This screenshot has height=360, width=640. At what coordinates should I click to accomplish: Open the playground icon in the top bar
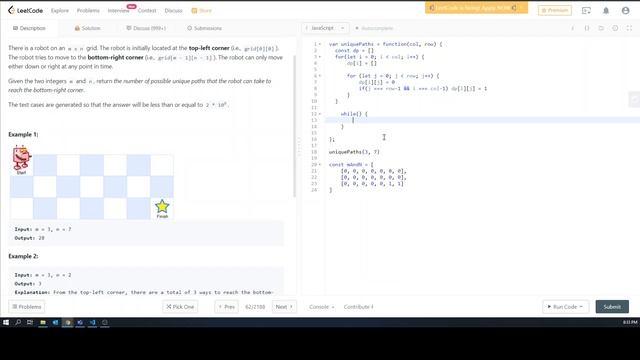click(x=586, y=11)
